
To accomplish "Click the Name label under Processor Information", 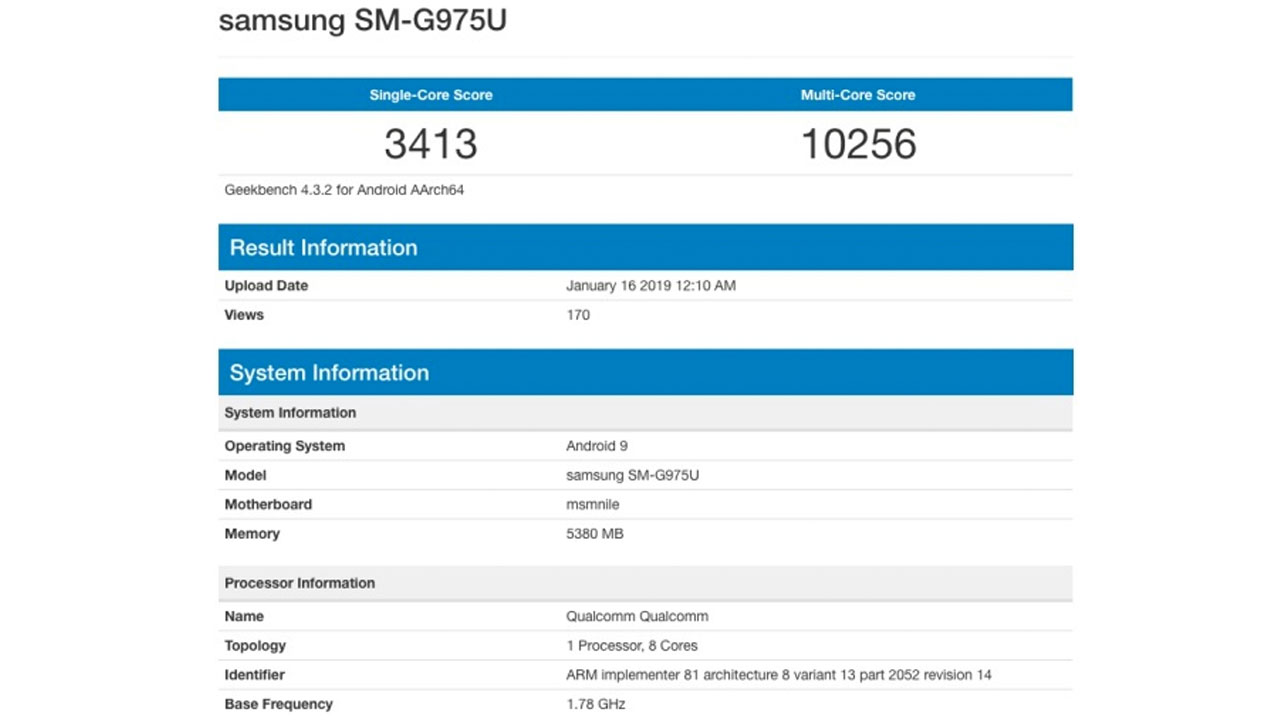I will [x=244, y=617].
